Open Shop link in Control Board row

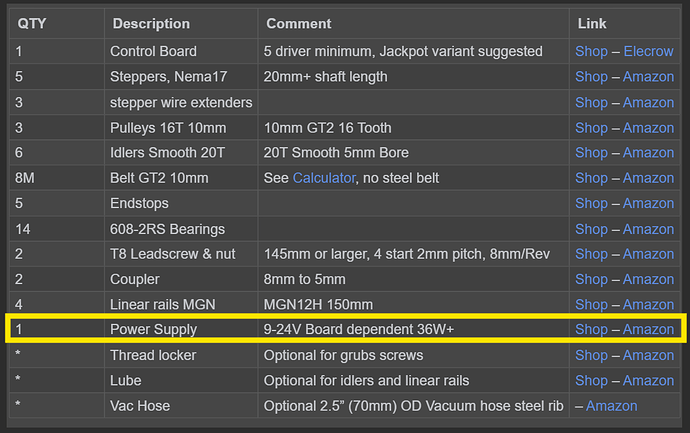click(591, 51)
